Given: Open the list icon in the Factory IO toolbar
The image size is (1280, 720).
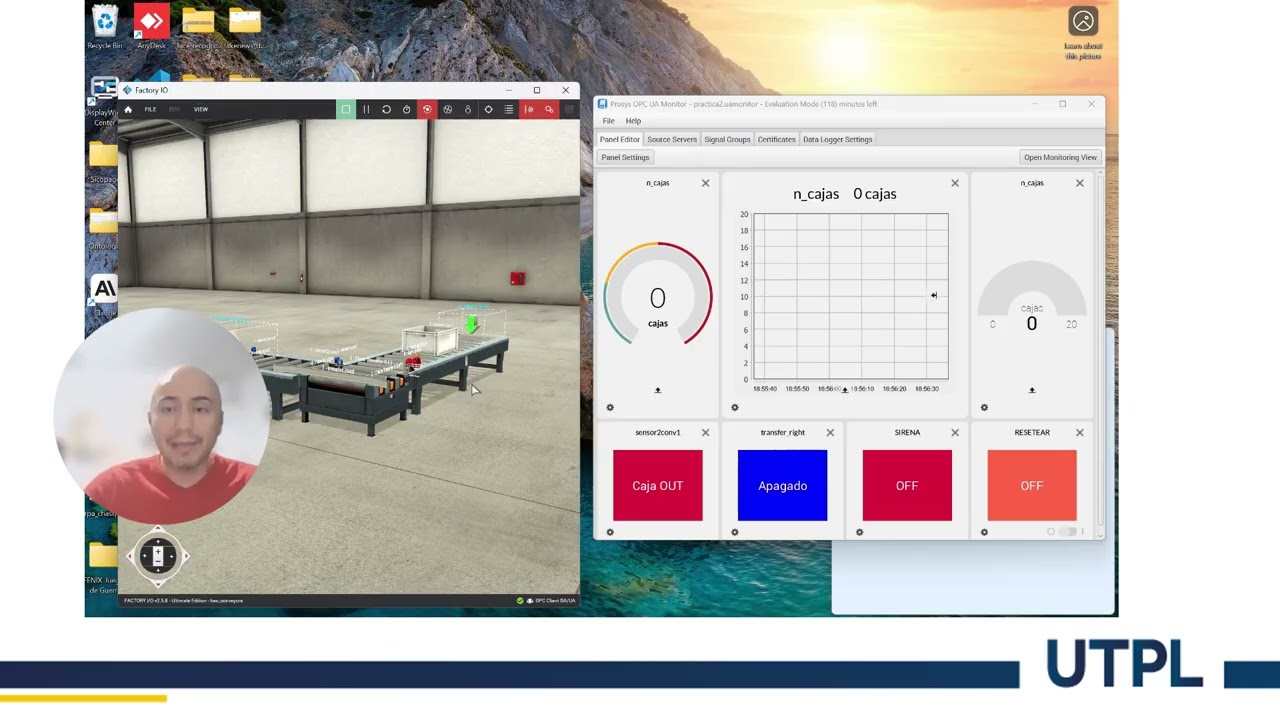Looking at the screenshot, I should [x=509, y=109].
